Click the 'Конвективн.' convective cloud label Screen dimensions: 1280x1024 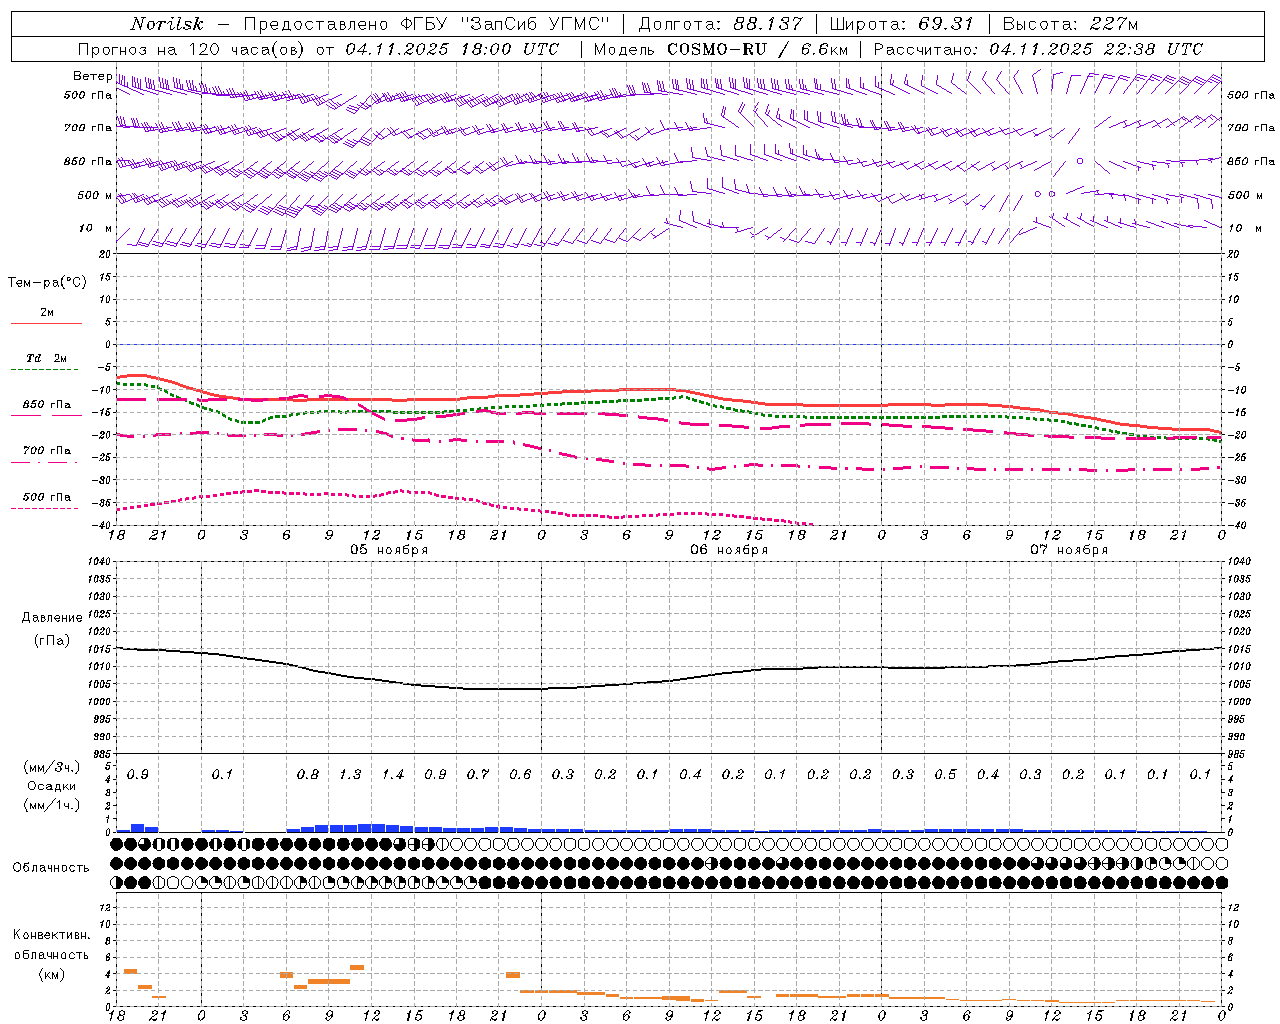pos(51,935)
